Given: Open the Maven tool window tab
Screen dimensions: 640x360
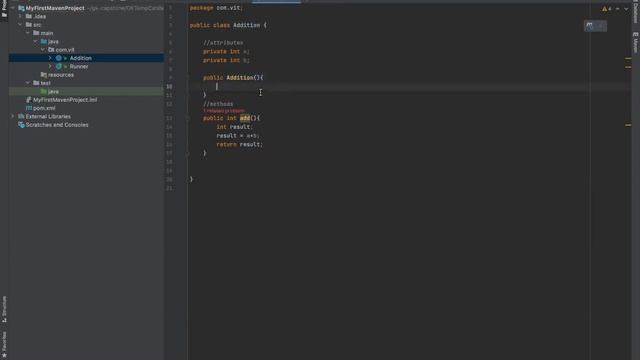Looking at the screenshot, I should (x=636, y=43).
